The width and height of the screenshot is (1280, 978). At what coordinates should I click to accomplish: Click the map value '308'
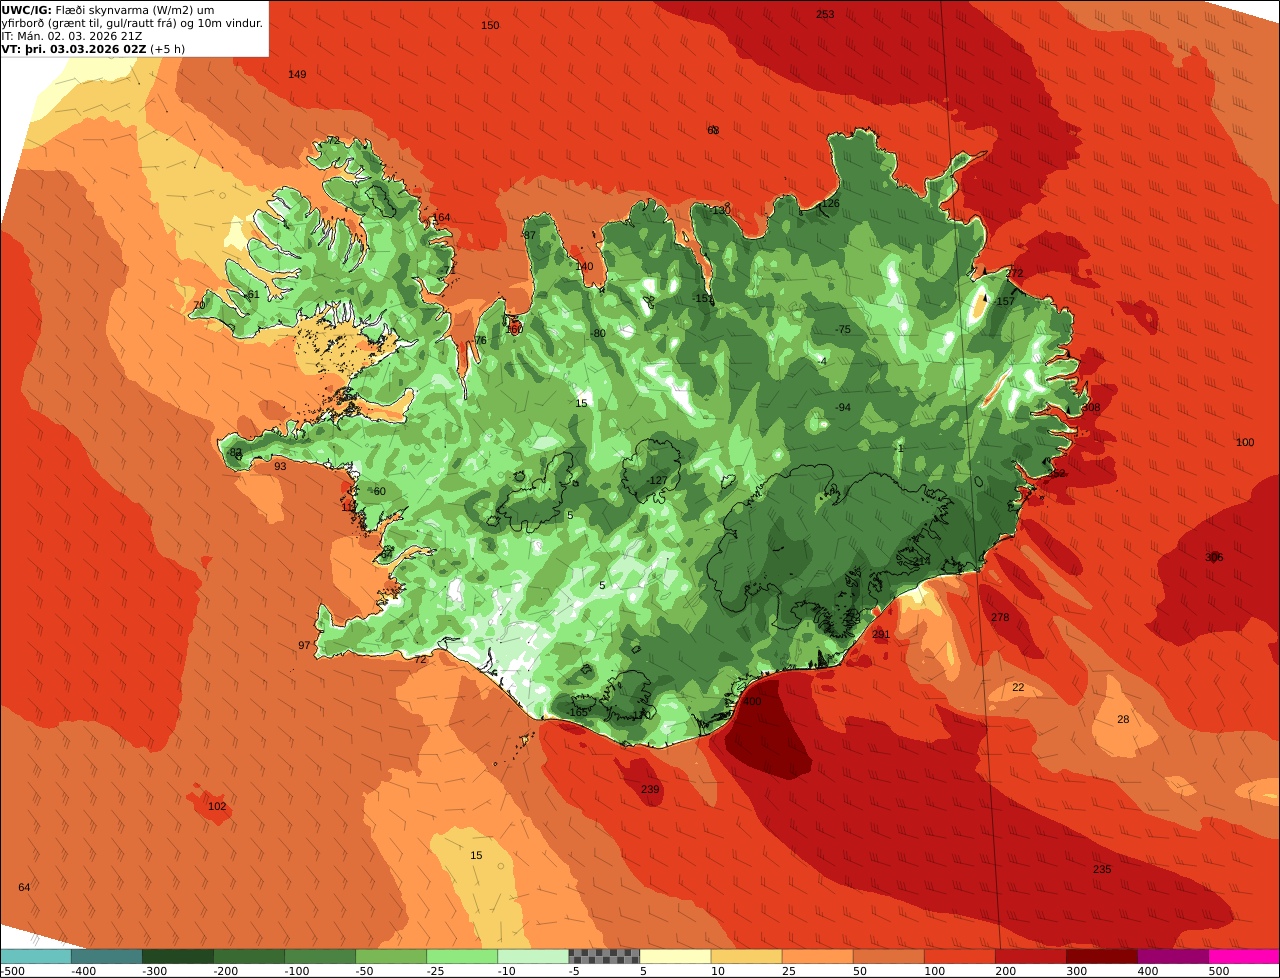(1091, 408)
